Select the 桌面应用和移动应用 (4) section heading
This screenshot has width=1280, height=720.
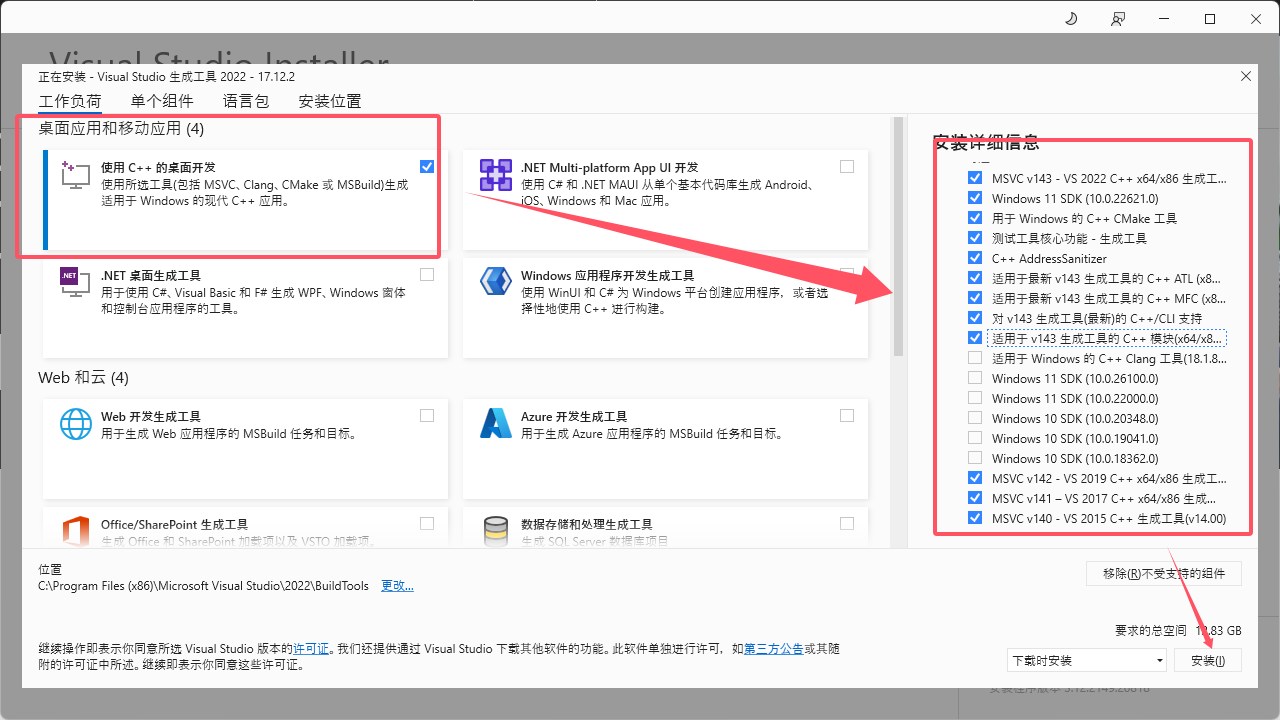(x=121, y=128)
